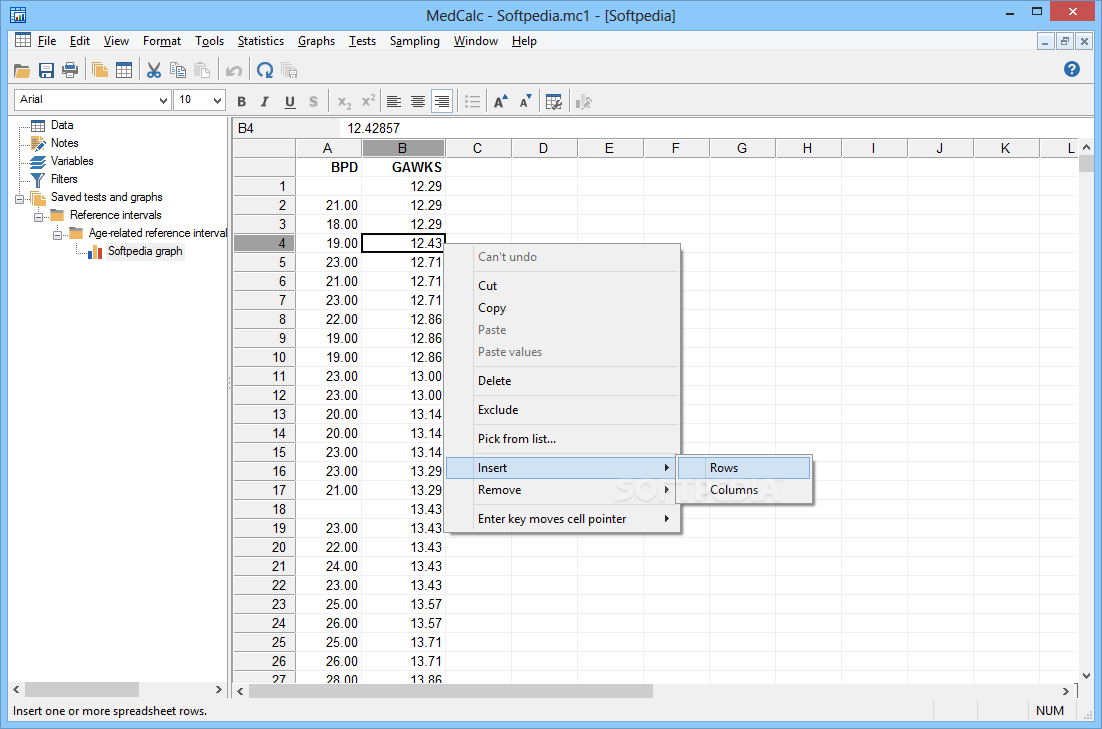The height and width of the screenshot is (729, 1102).
Task: Click the spreadsheet horizontal scrollbar right arrow
Action: [1065, 692]
